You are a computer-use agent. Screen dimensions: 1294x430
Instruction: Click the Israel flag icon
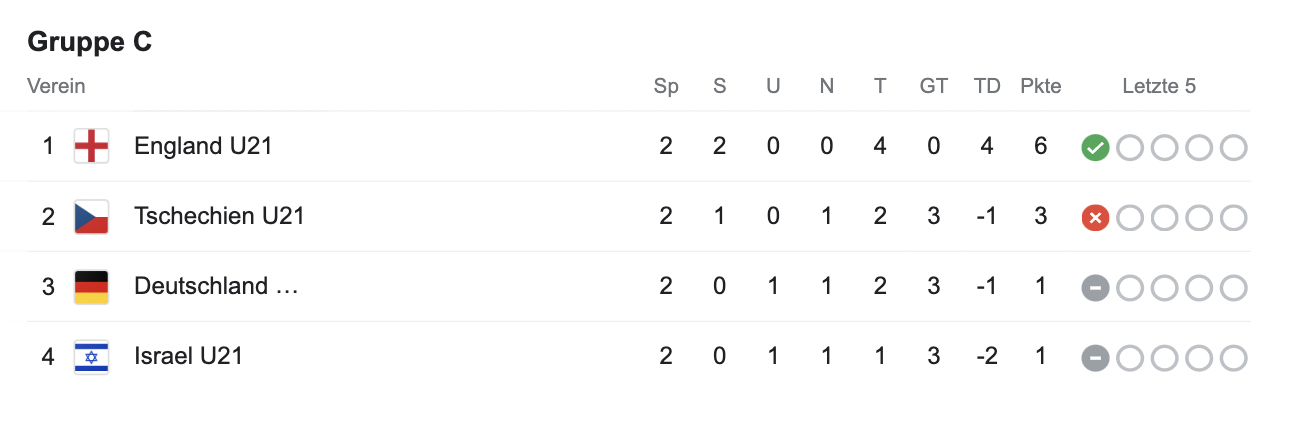pos(91,357)
